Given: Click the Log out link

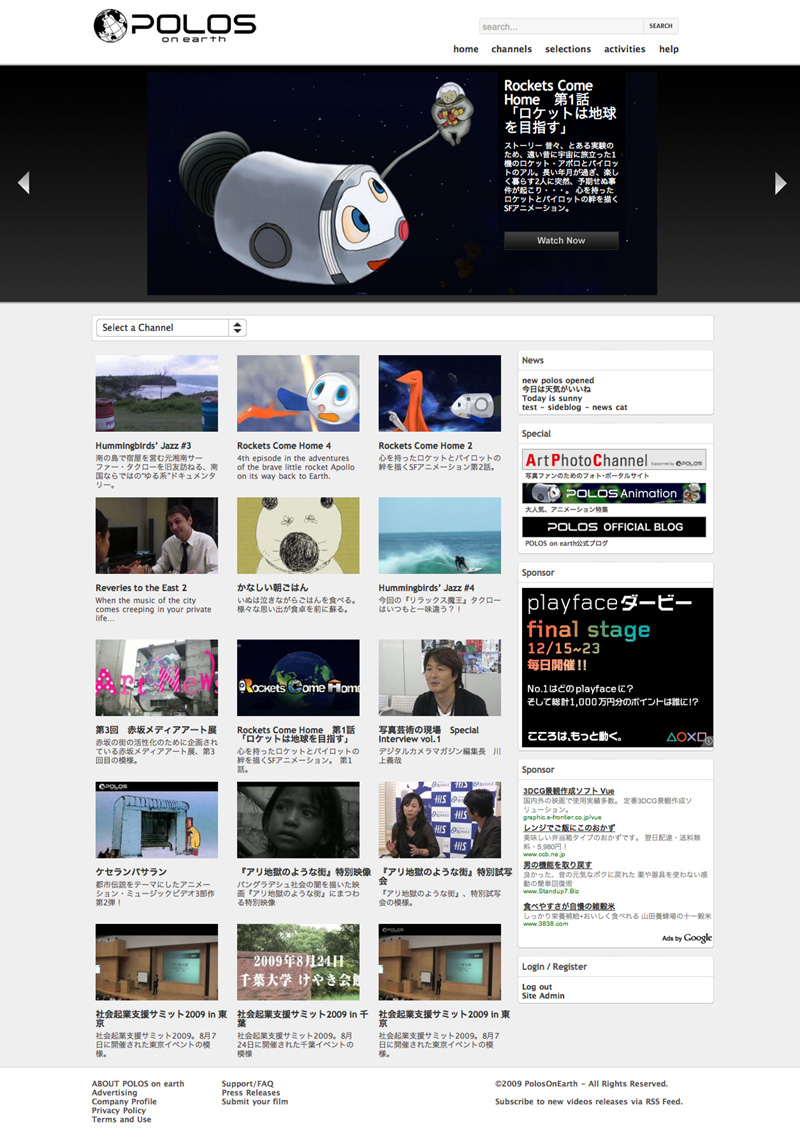Looking at the screenshot, I should pyautogui.click(x=537, y=987).
